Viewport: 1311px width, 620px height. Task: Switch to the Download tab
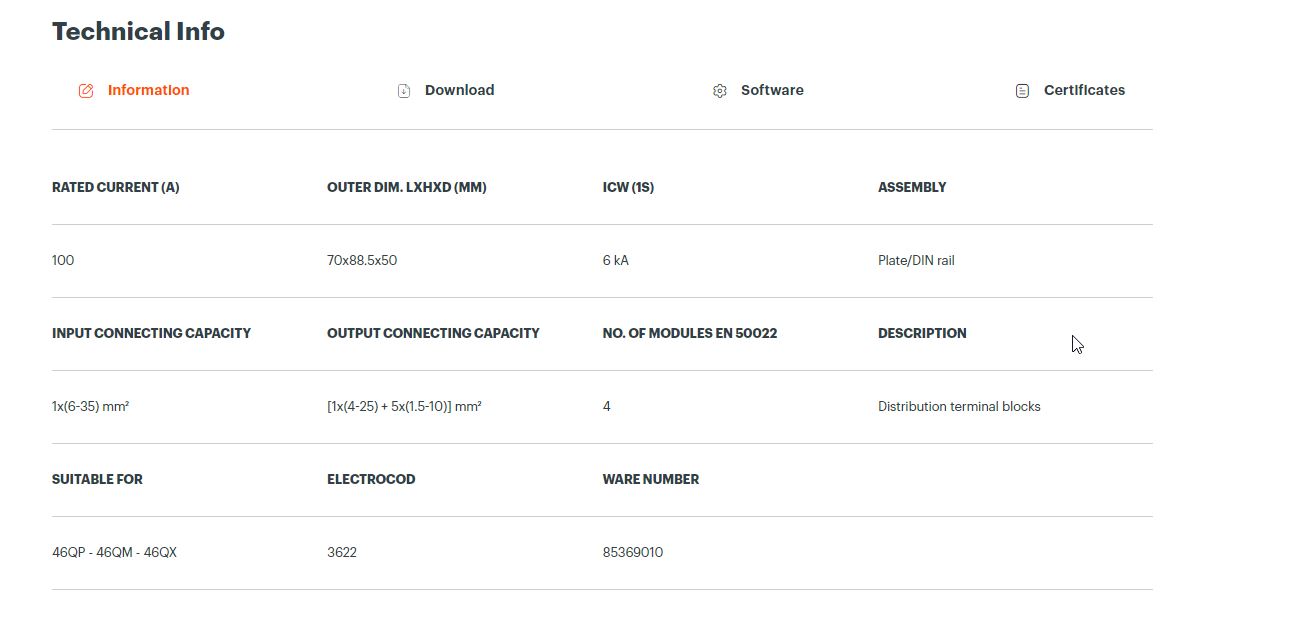click(459, 90)
